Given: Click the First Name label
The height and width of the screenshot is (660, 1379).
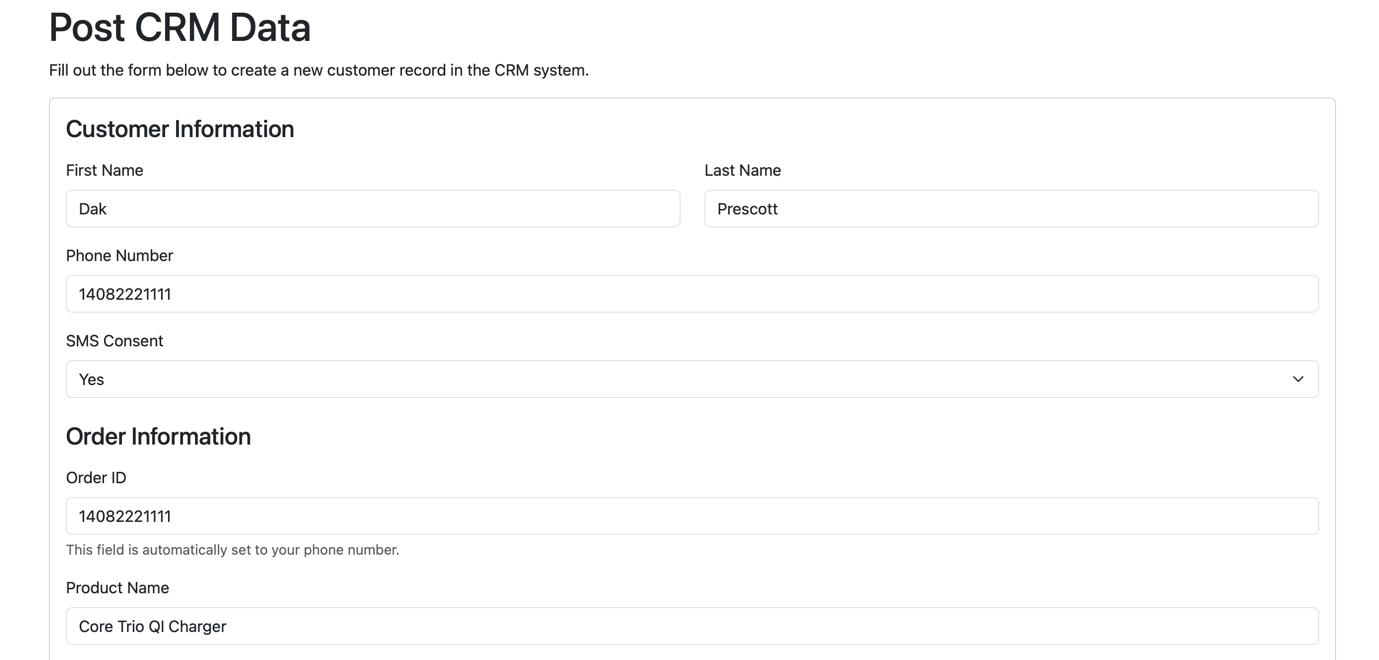Looking at the screenshot, I should pos(105,171).
